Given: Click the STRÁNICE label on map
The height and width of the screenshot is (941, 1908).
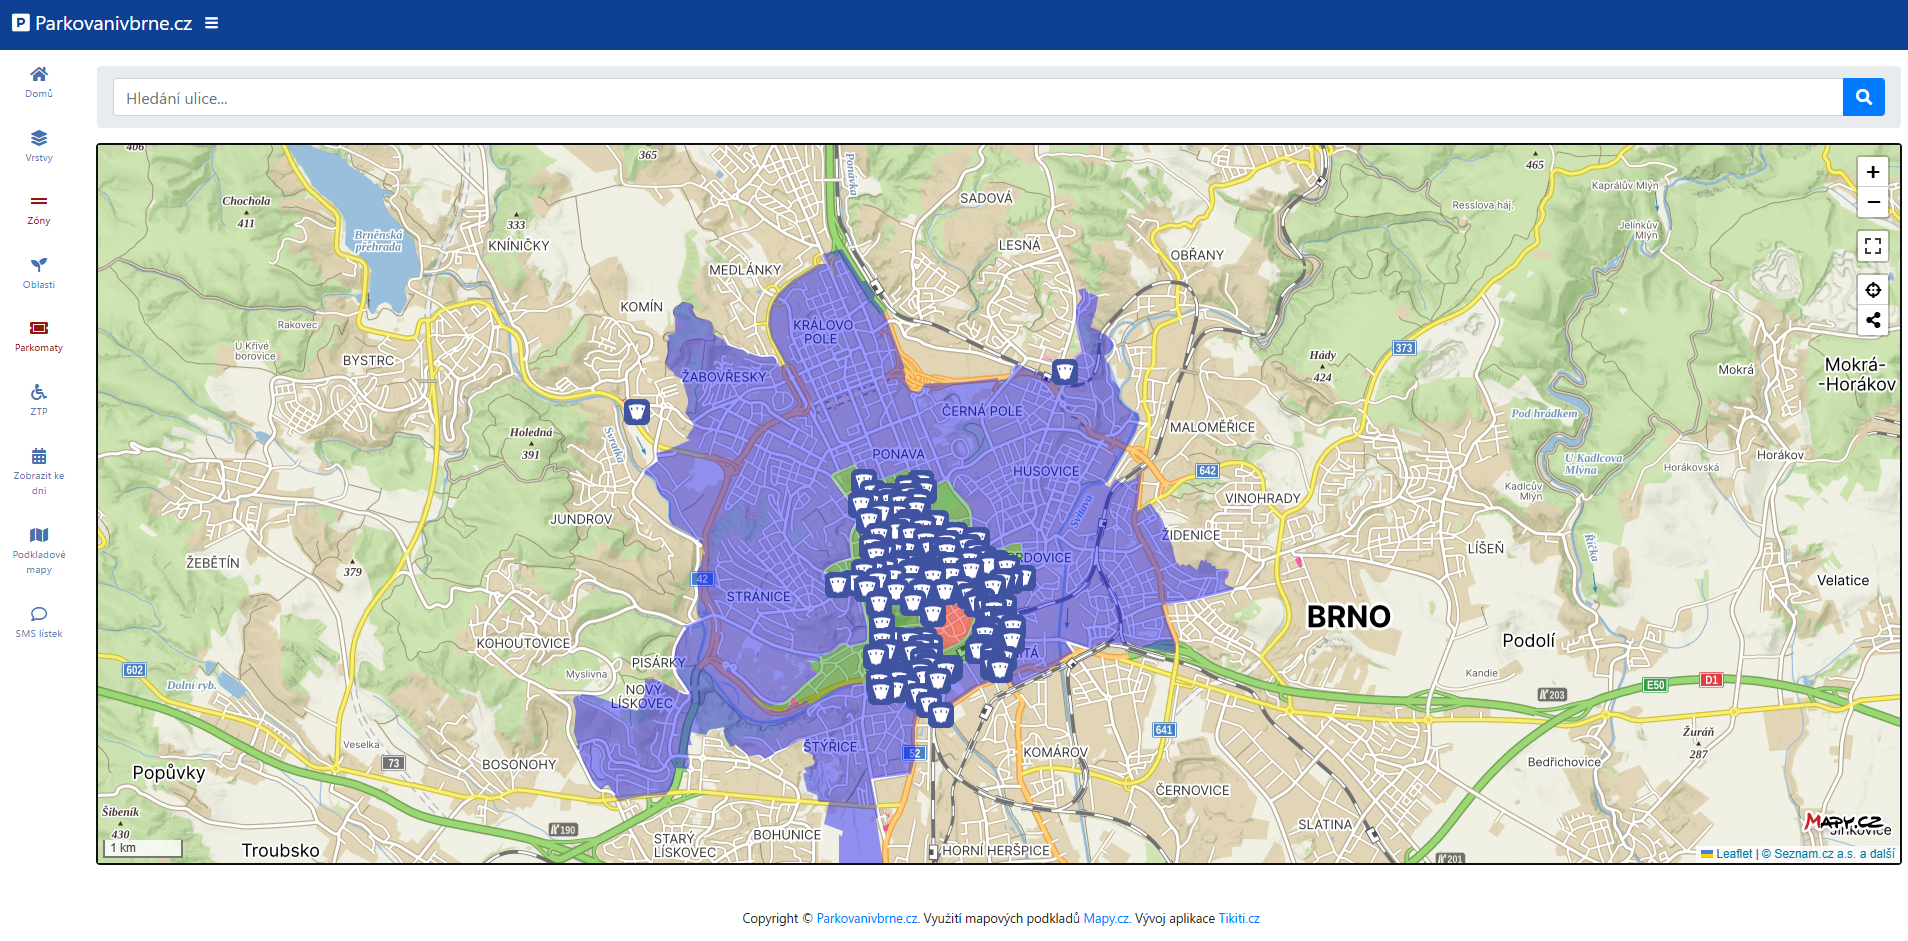Looking at the screenshot, I should [x=758, y=596].
